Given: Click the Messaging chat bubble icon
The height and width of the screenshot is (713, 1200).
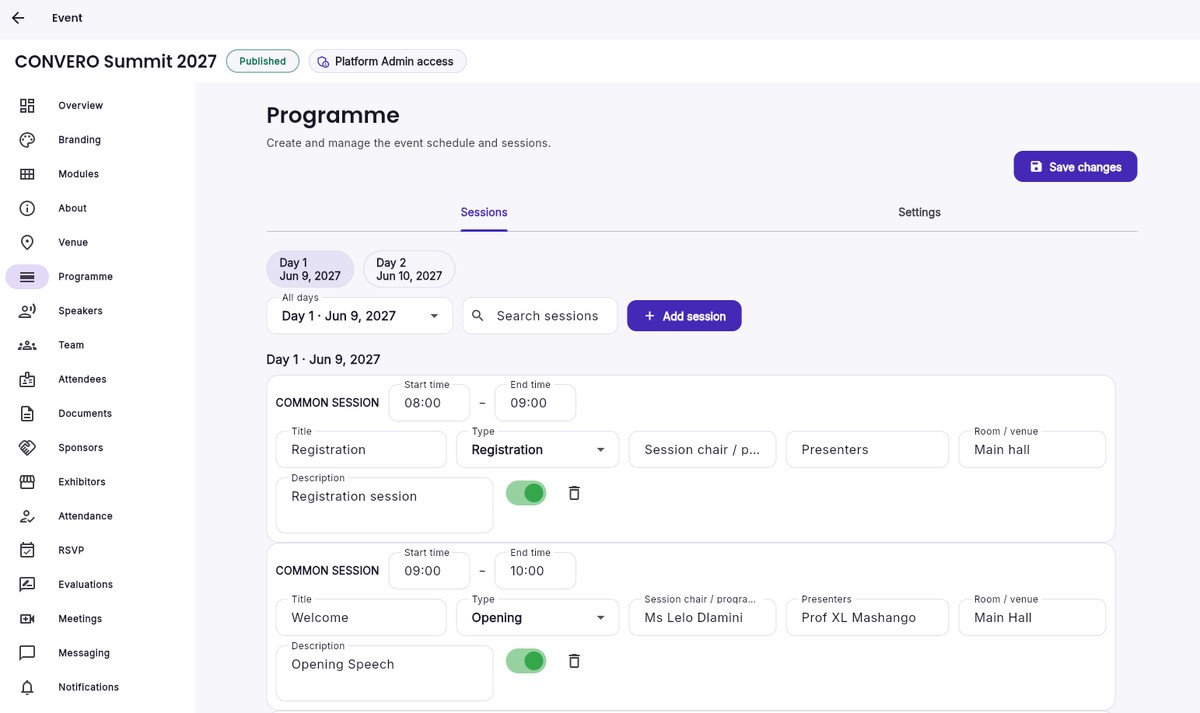Looking at the screenshot, I should click(x=27, y=653).
